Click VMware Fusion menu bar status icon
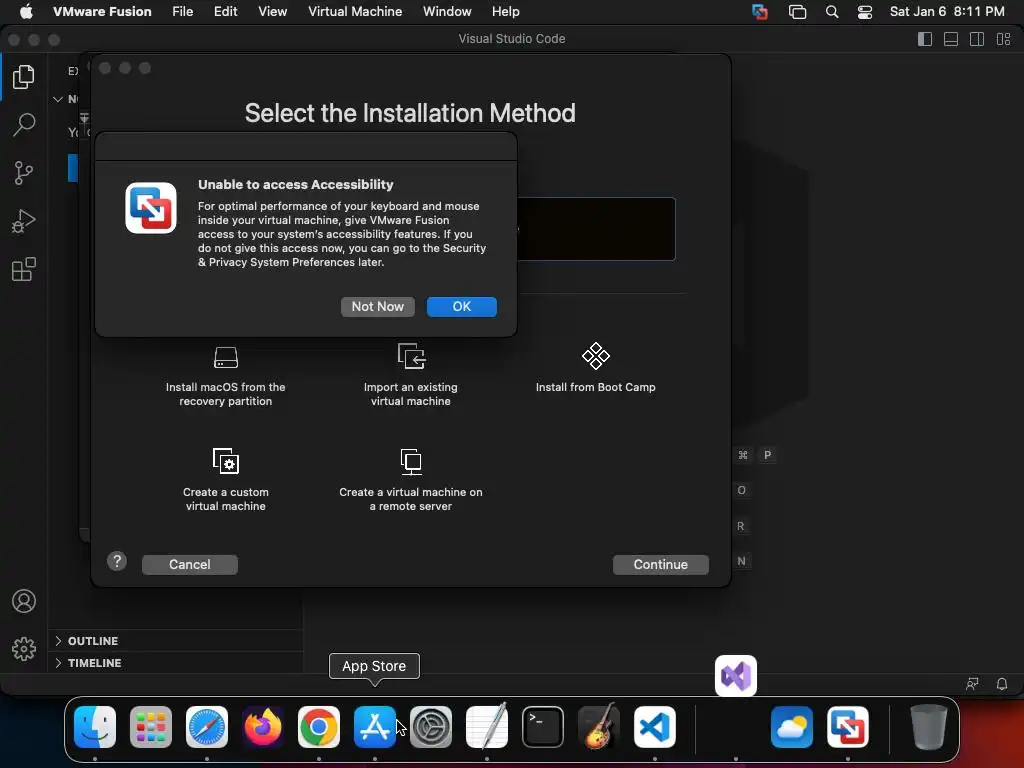 click(760, 12)
